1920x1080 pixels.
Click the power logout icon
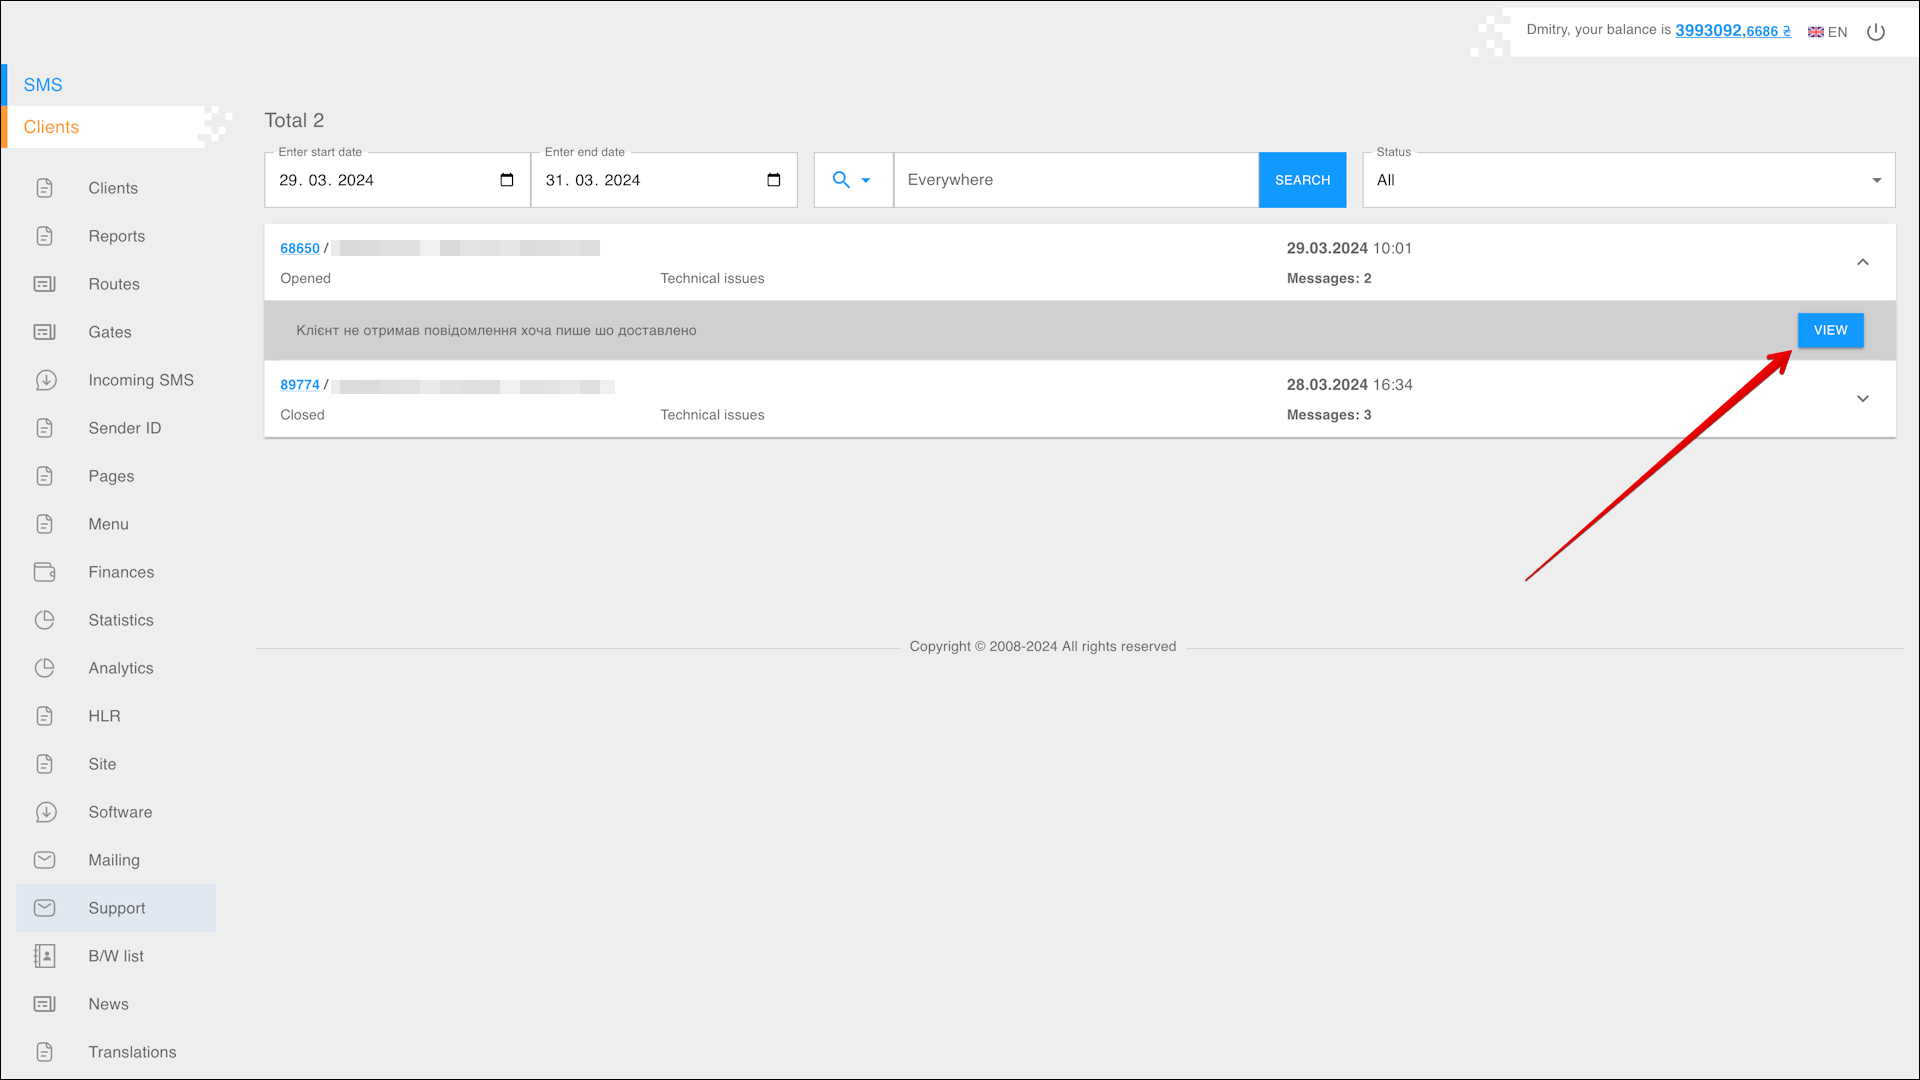1876,32
